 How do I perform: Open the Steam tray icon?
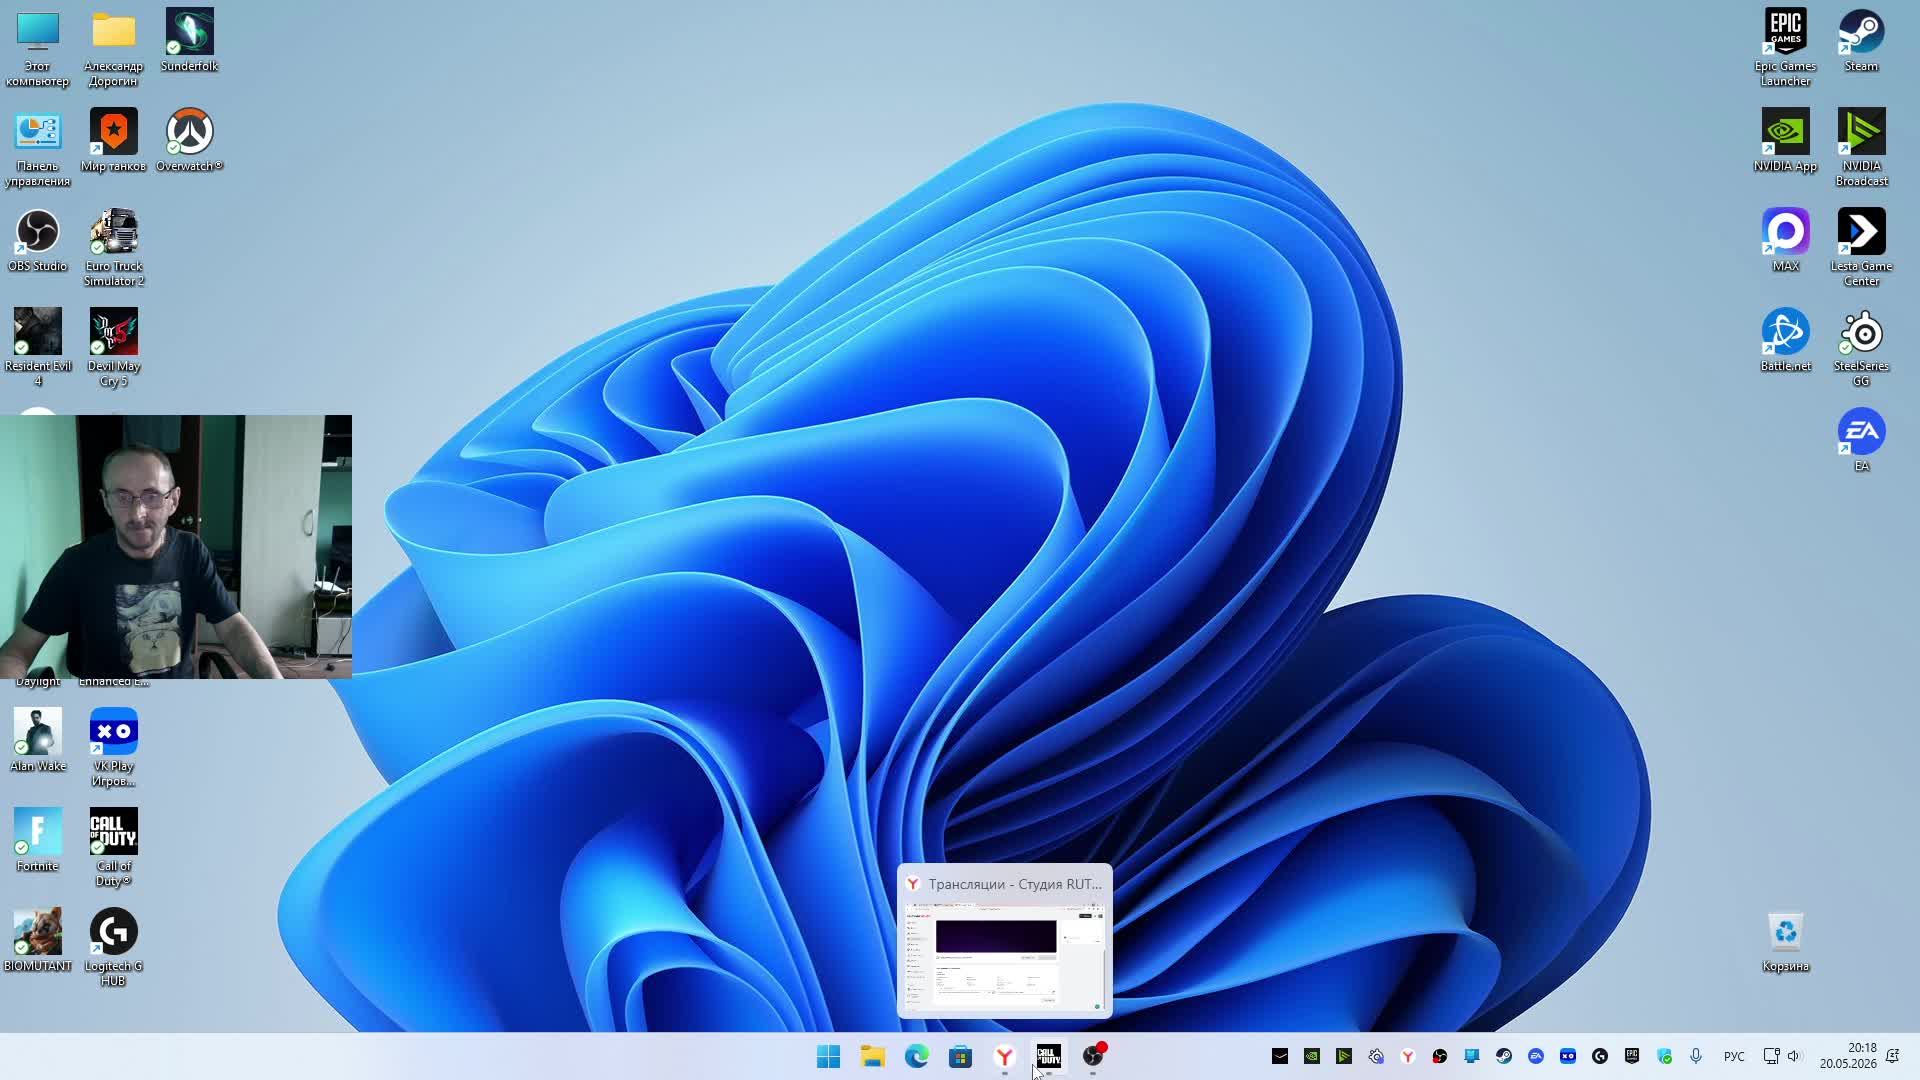click(x=1504, y=1056)
